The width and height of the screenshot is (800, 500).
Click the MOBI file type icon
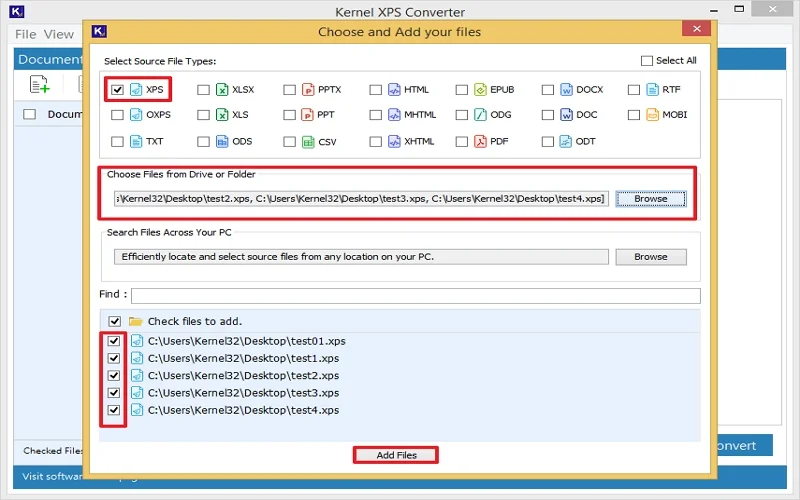pyautogui.click(x=653, y=115)
